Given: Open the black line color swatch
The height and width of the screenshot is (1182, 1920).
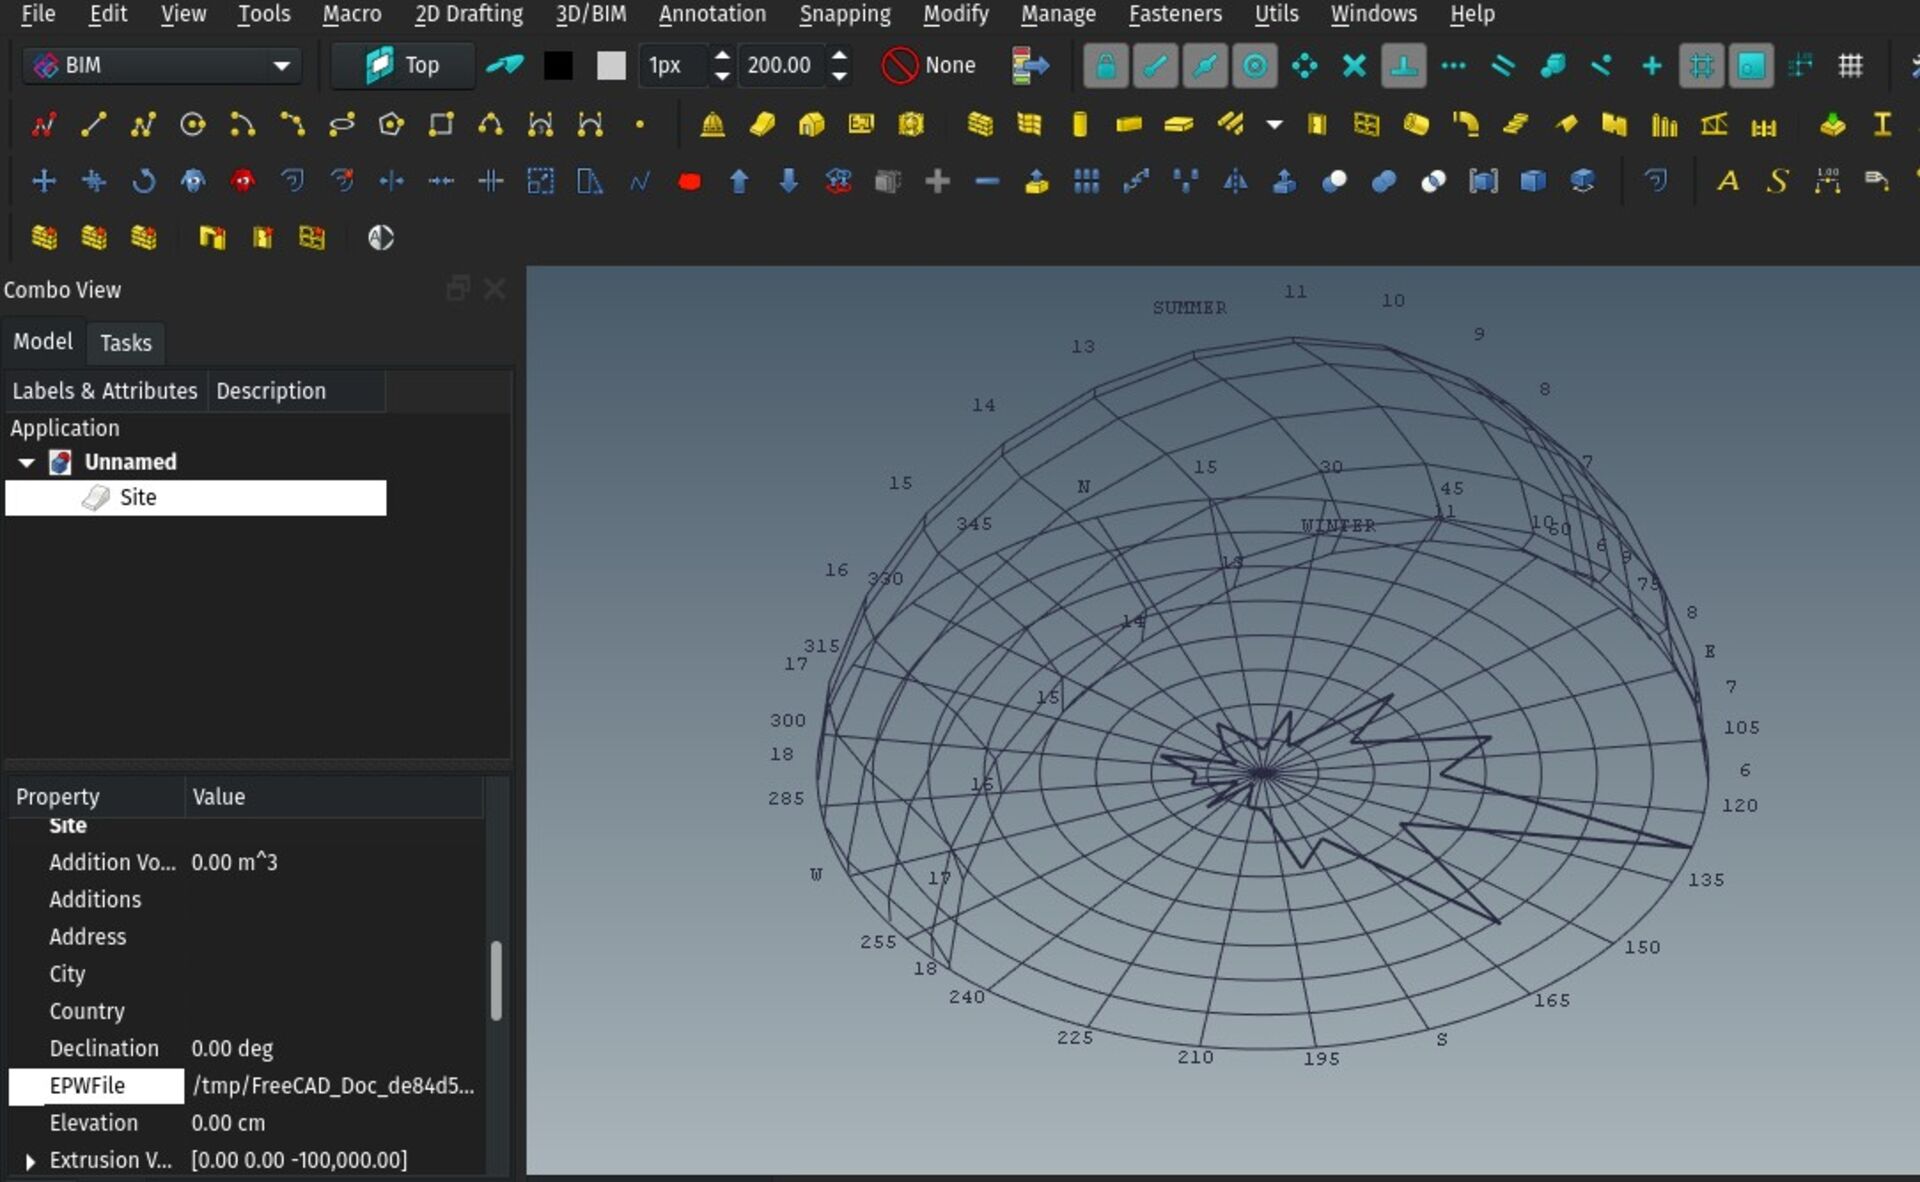Looking at the screenshot, I should pyautogui.click(x=558, y=65).
